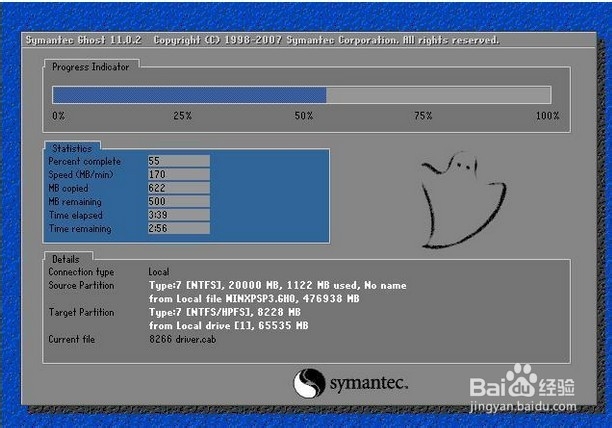
Task: Click the 0% progress scale label
Action: pos(59,115)
